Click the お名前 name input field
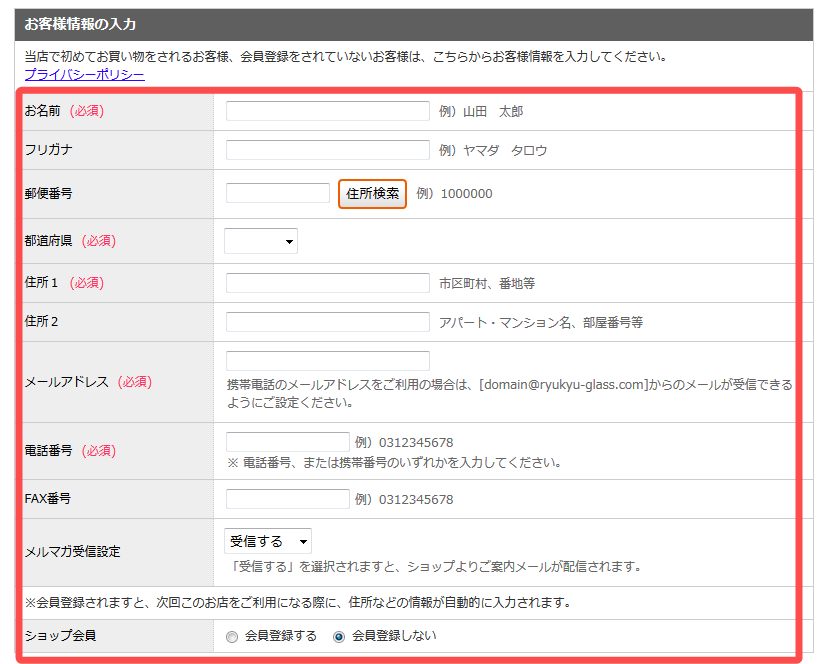The height and width of the screenshot is (664, 827). 327,111
